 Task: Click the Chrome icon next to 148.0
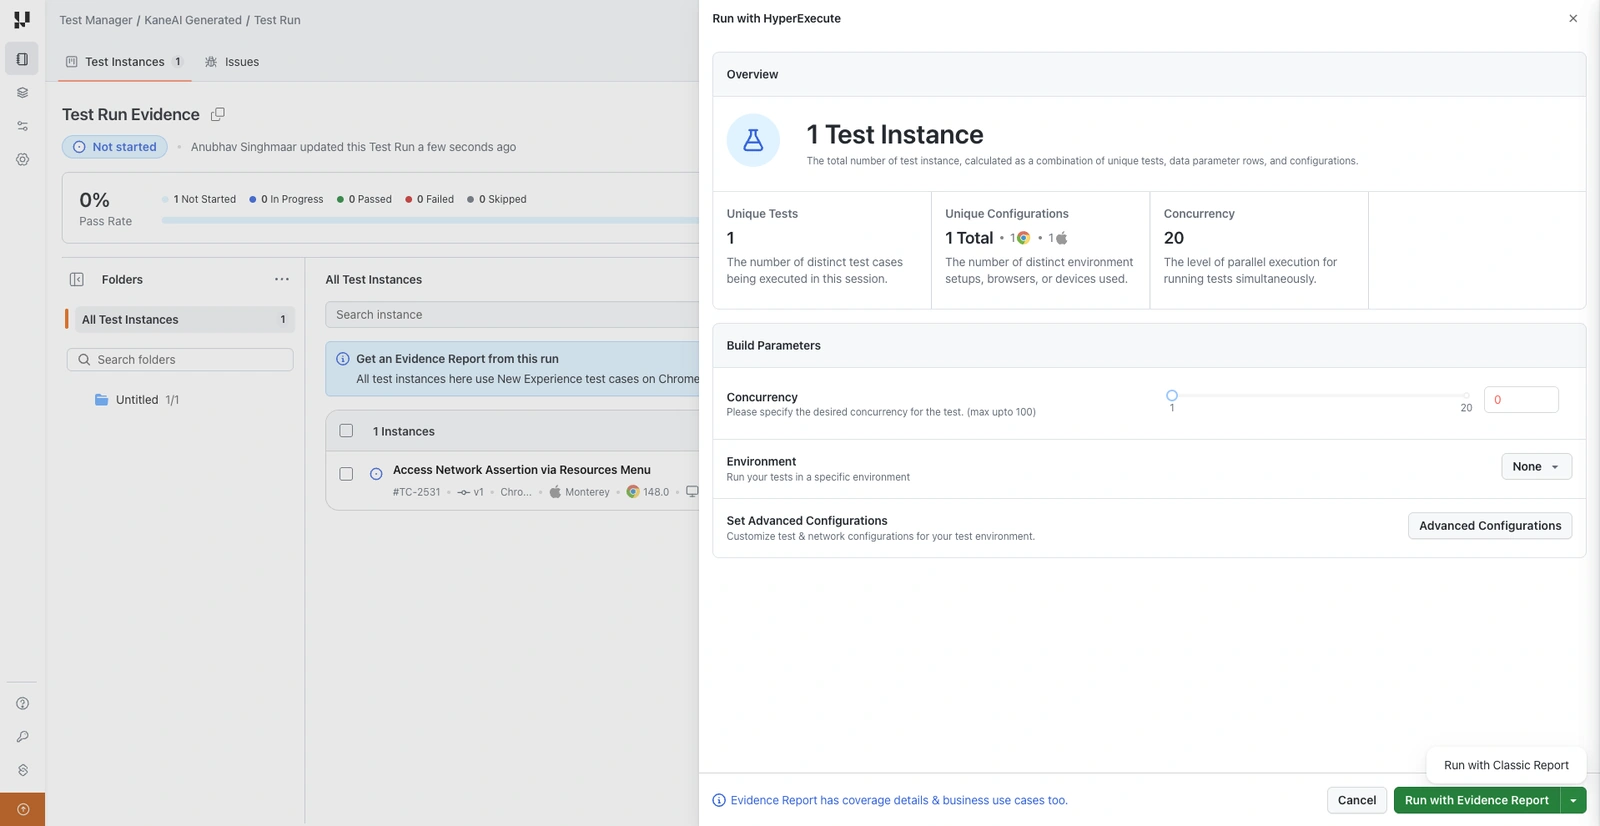click(632, 492)
